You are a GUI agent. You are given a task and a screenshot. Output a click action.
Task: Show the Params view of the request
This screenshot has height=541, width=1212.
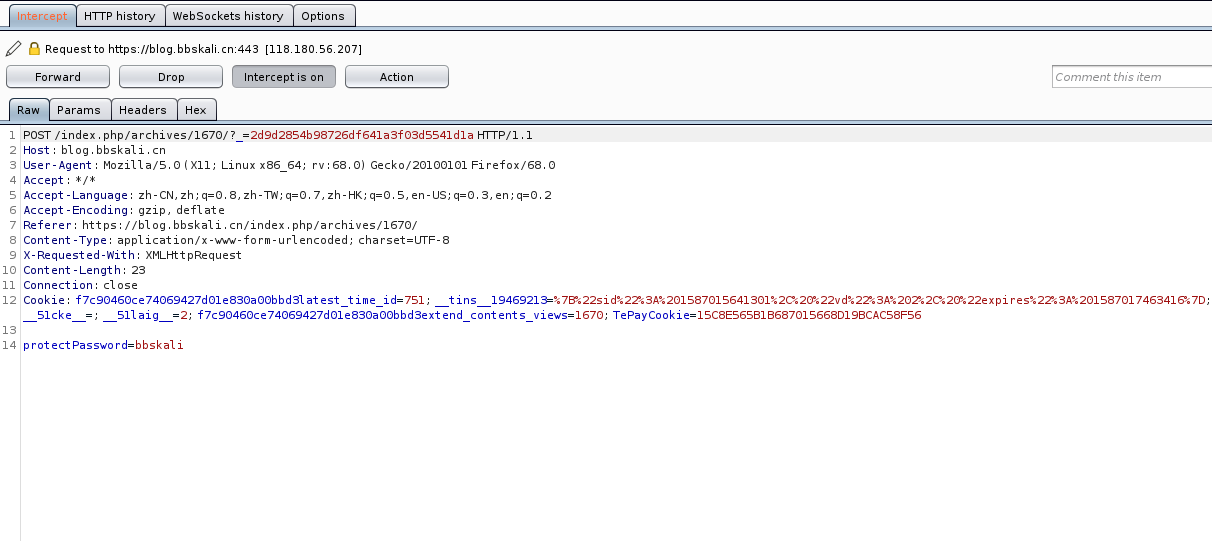78,110
